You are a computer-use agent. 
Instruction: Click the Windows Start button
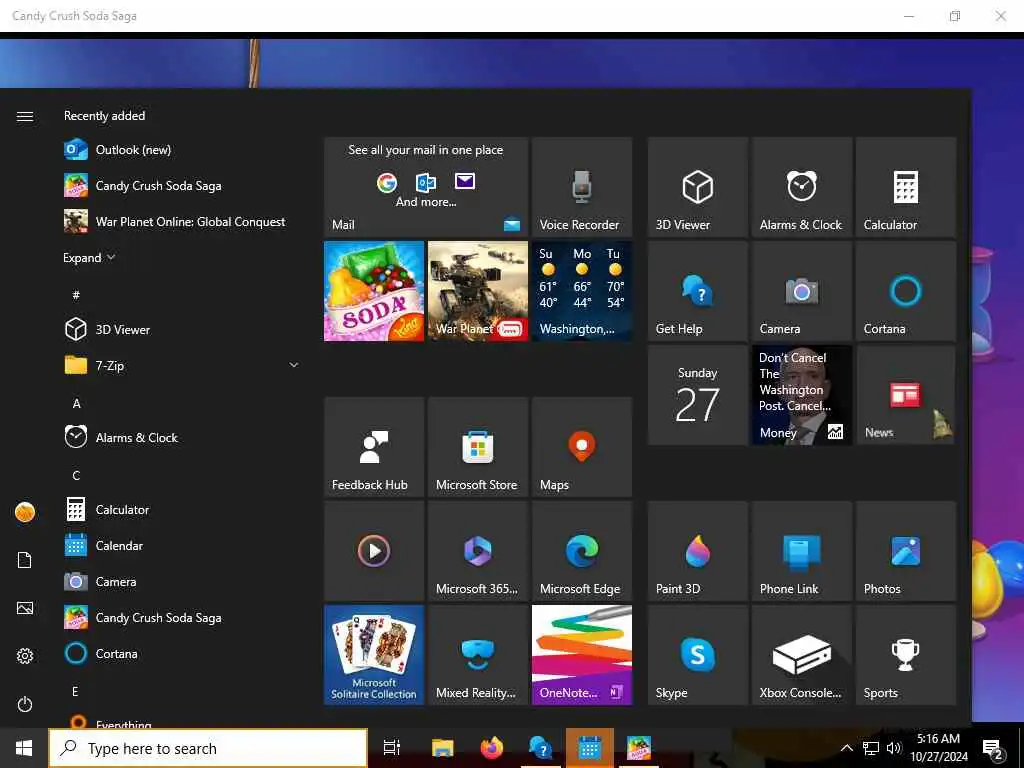24,748
